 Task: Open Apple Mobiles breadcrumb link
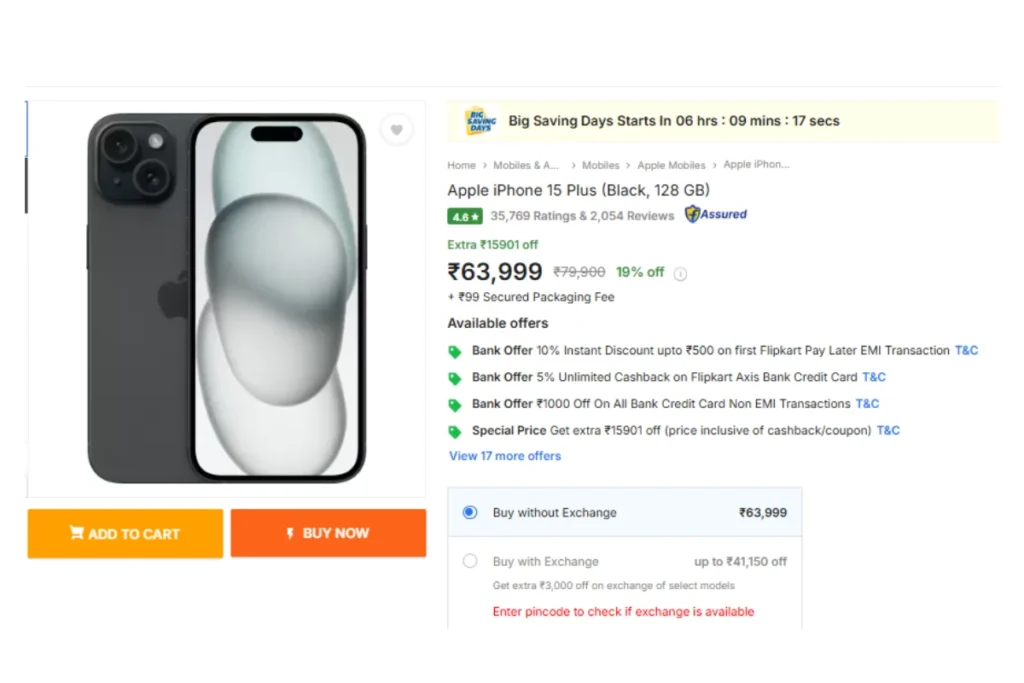(x=671, y=165)
